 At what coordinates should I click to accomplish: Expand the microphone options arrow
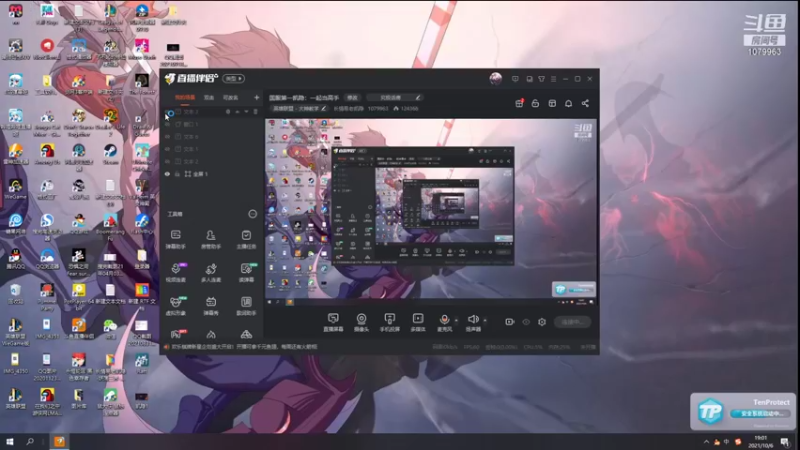point(456,320)
